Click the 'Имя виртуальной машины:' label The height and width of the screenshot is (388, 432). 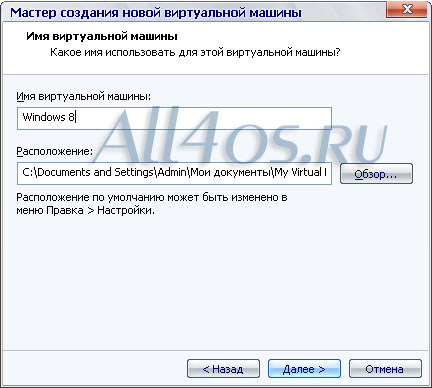(84, 97)
